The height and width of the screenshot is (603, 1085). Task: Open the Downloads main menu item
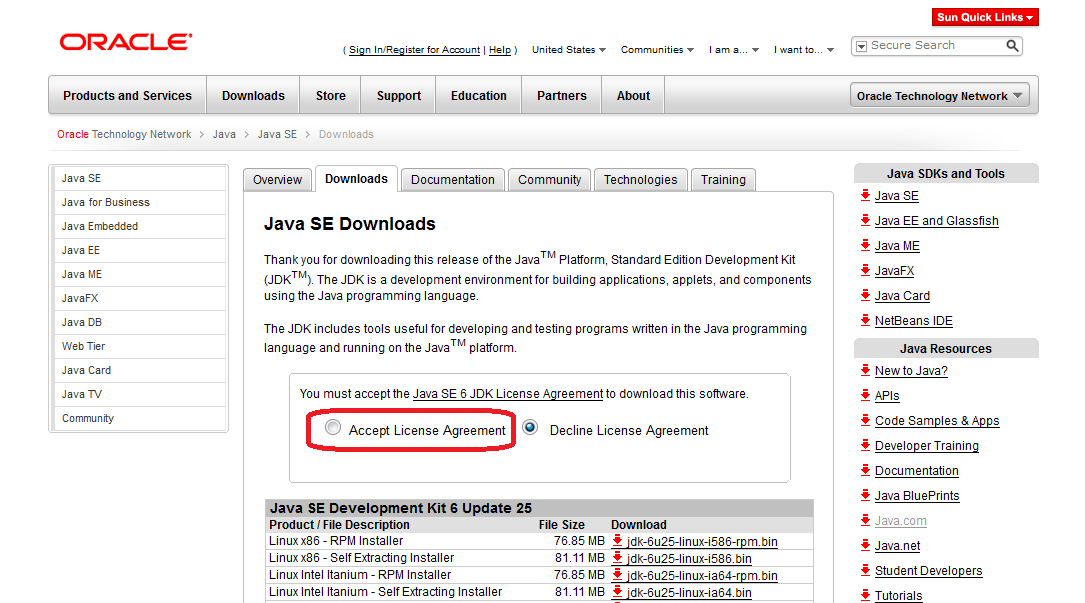(253, 96)
